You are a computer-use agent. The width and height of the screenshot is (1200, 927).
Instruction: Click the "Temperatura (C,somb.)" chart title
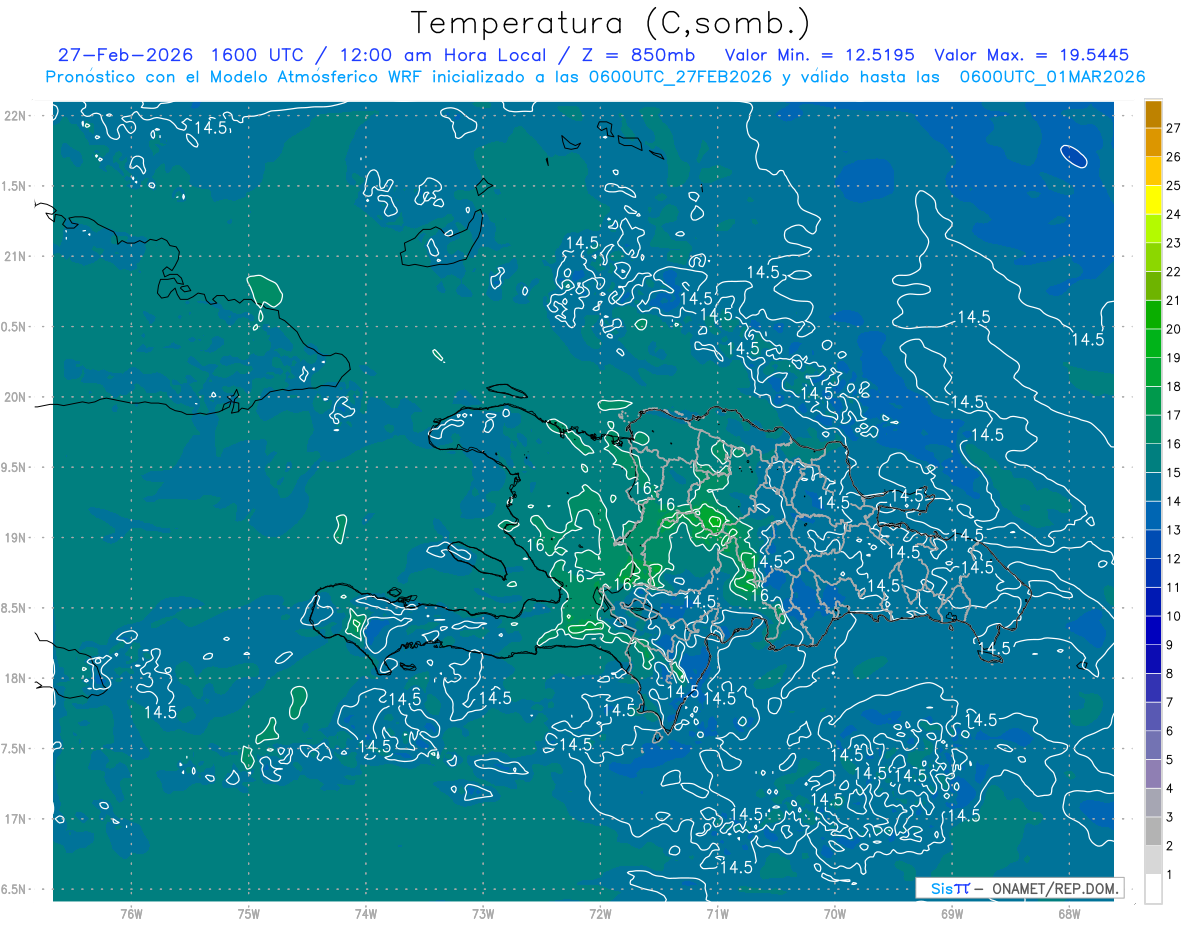click(611, 24)
